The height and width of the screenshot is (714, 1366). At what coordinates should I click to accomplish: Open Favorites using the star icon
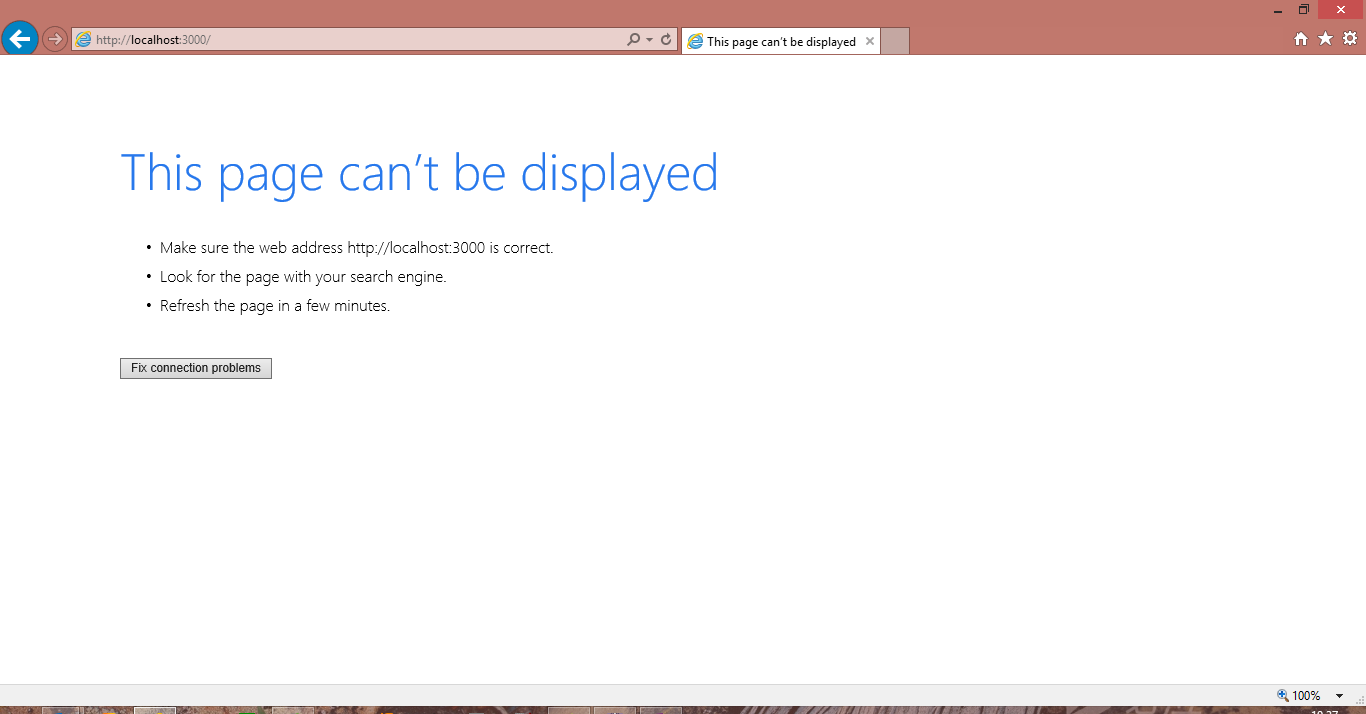click(1325, 39)
